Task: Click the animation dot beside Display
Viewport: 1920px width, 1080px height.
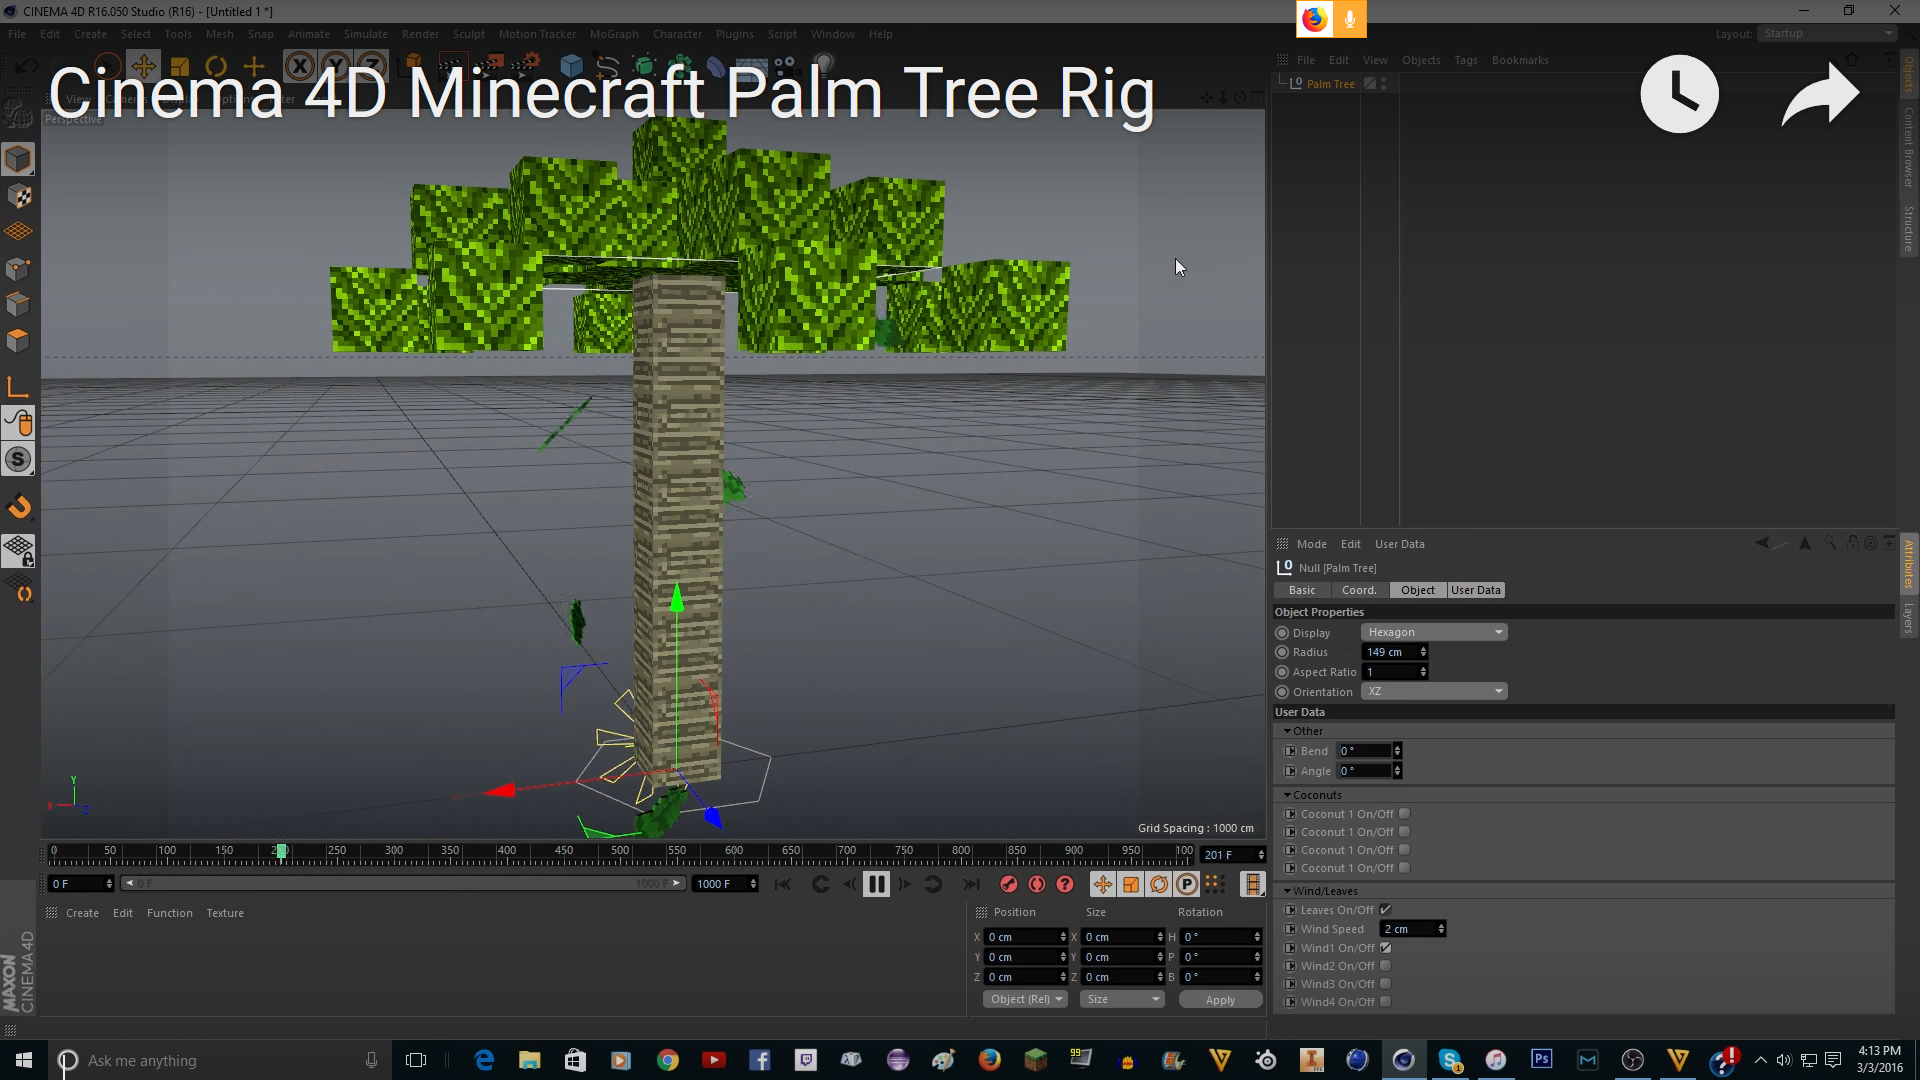Action: [1282, 633]
